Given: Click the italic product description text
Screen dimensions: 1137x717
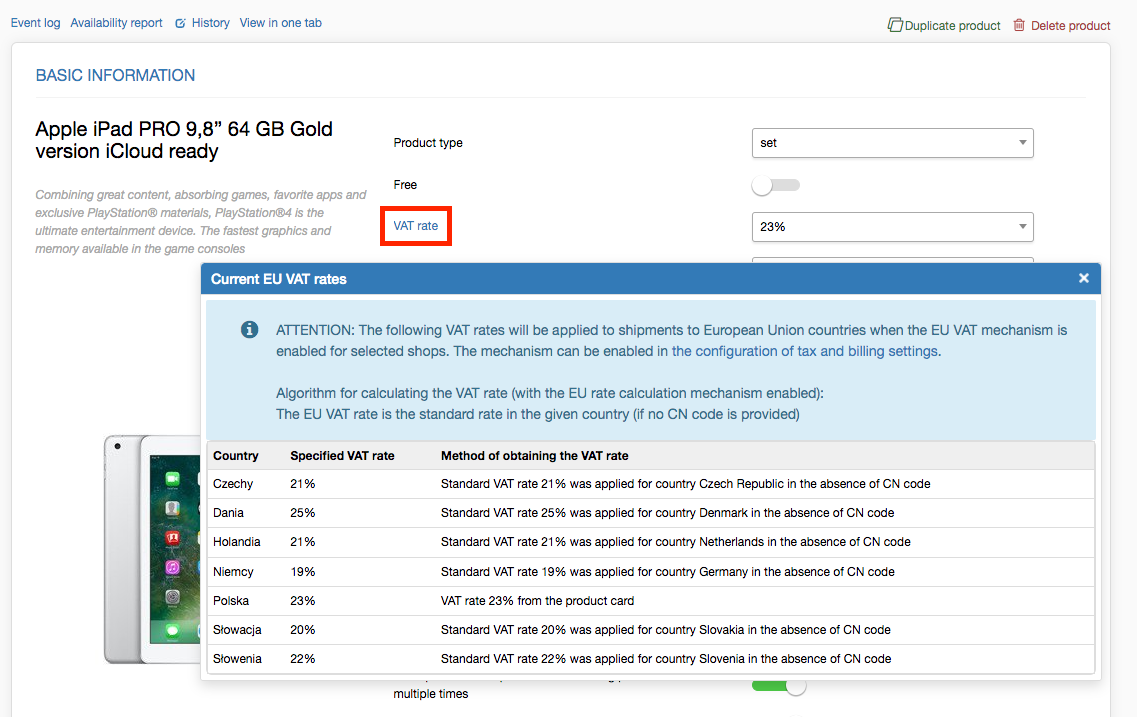Looking at the screenshot, I should pyautogui.click(x=201, y=222).
